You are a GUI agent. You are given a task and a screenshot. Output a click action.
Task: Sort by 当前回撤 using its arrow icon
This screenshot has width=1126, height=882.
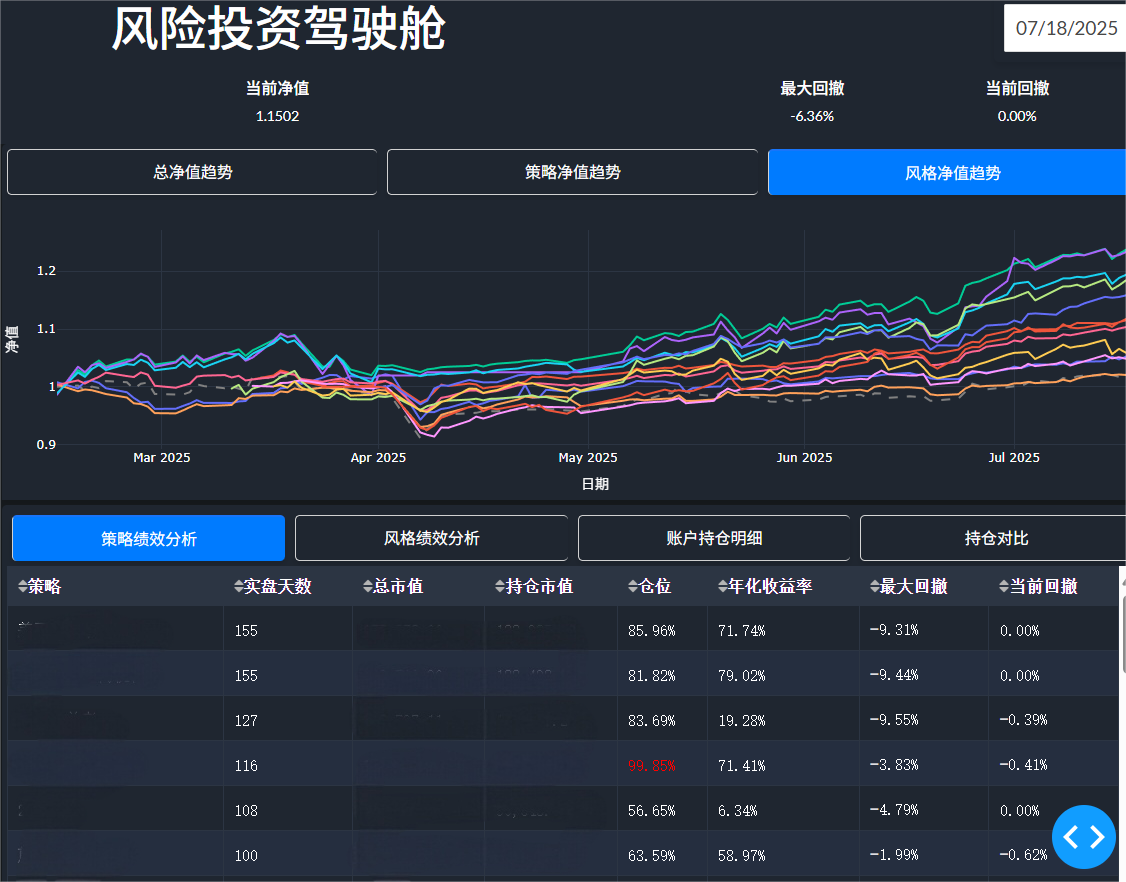(x=1004, y=587)
